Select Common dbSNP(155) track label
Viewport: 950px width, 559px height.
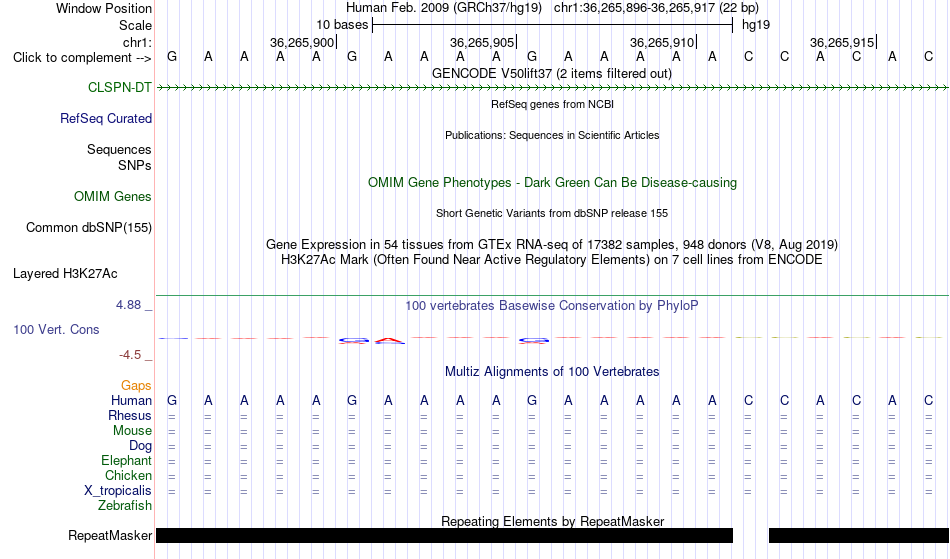(89, 228)
